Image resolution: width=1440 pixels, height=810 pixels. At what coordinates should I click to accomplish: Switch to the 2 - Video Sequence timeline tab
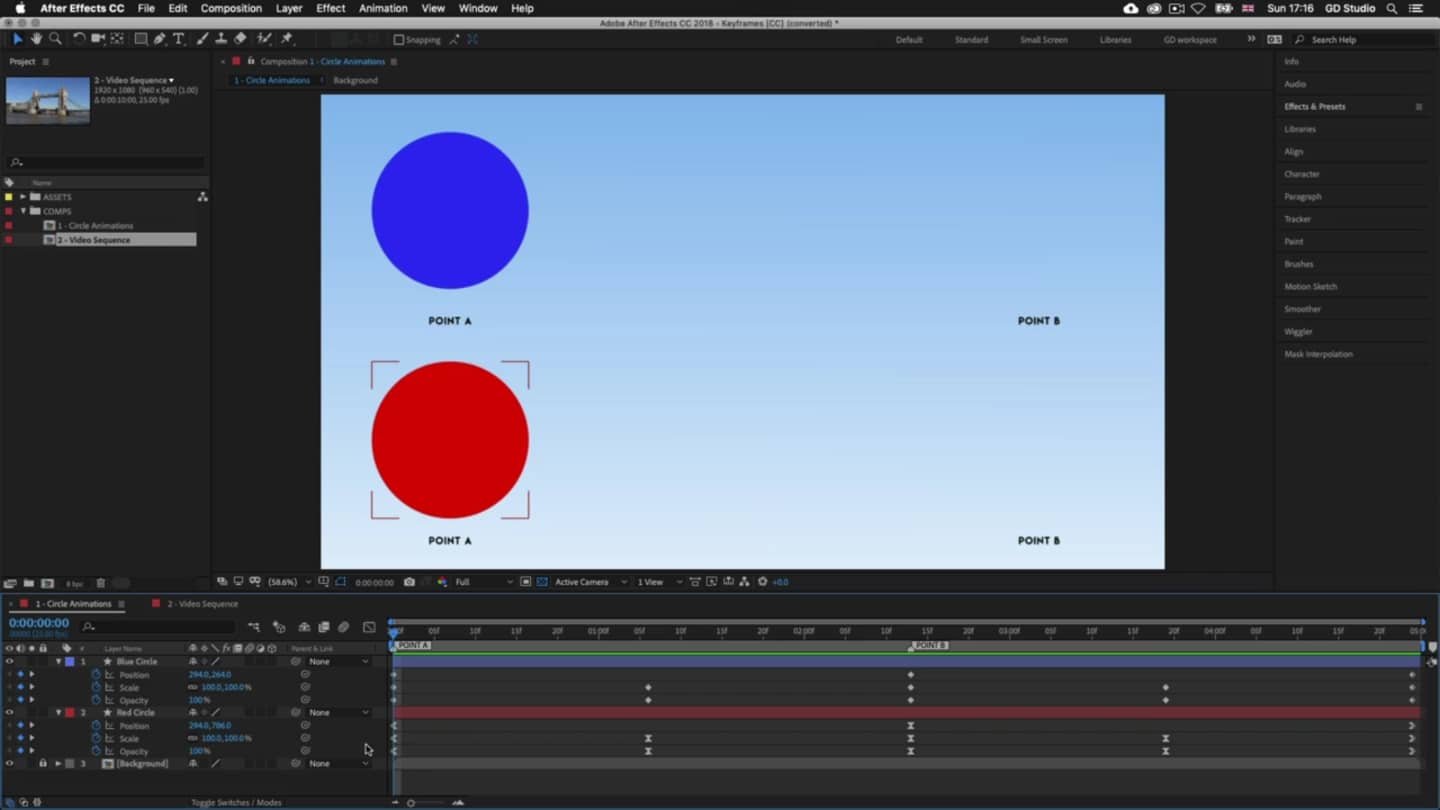(x=202, y=604)
